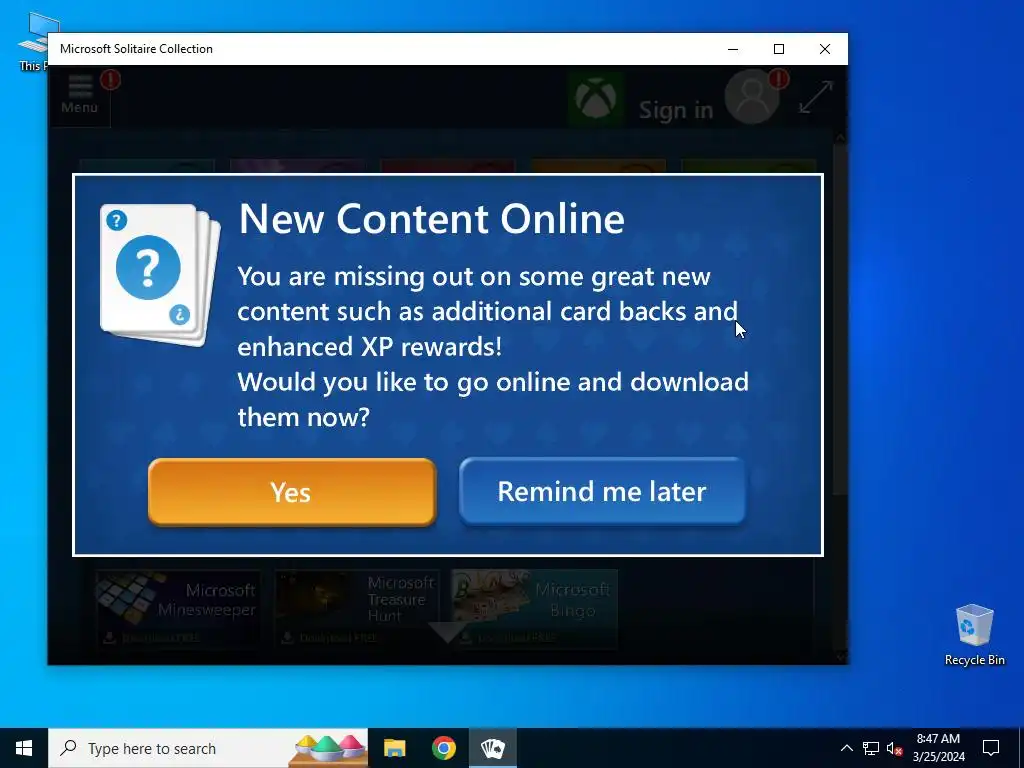Click the orange Yes button

pos(292,492)
